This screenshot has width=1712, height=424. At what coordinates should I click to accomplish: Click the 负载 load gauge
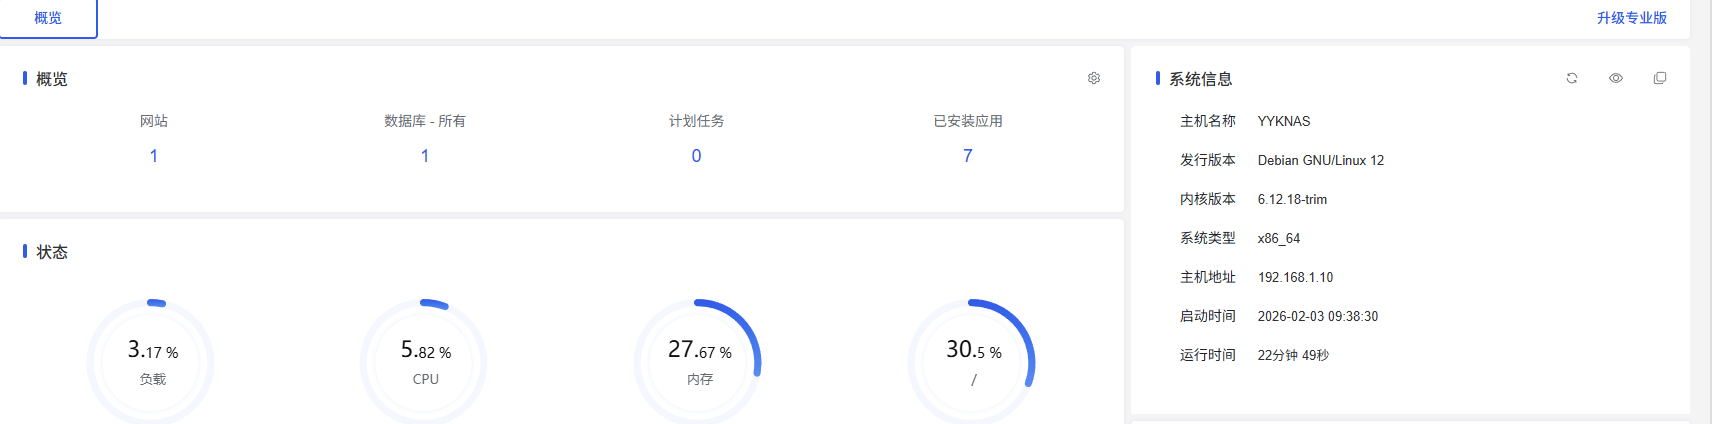[152, 361]
